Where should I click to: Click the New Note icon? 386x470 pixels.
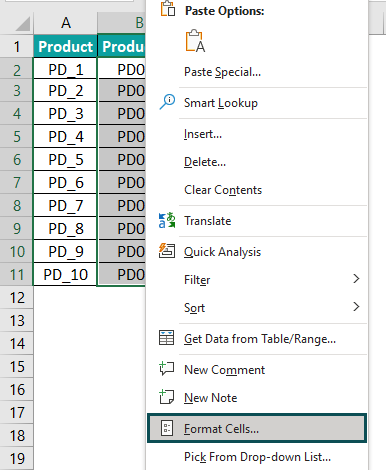pyautogui.click(x=167, y=397)
